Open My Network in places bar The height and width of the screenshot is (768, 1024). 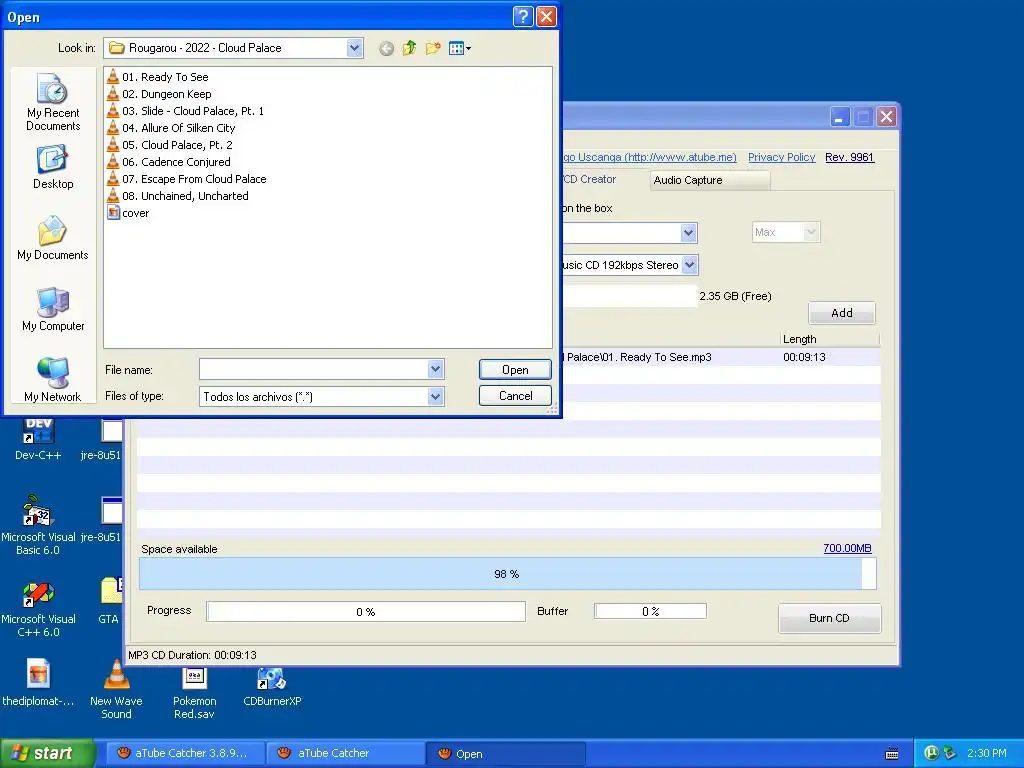53,380
